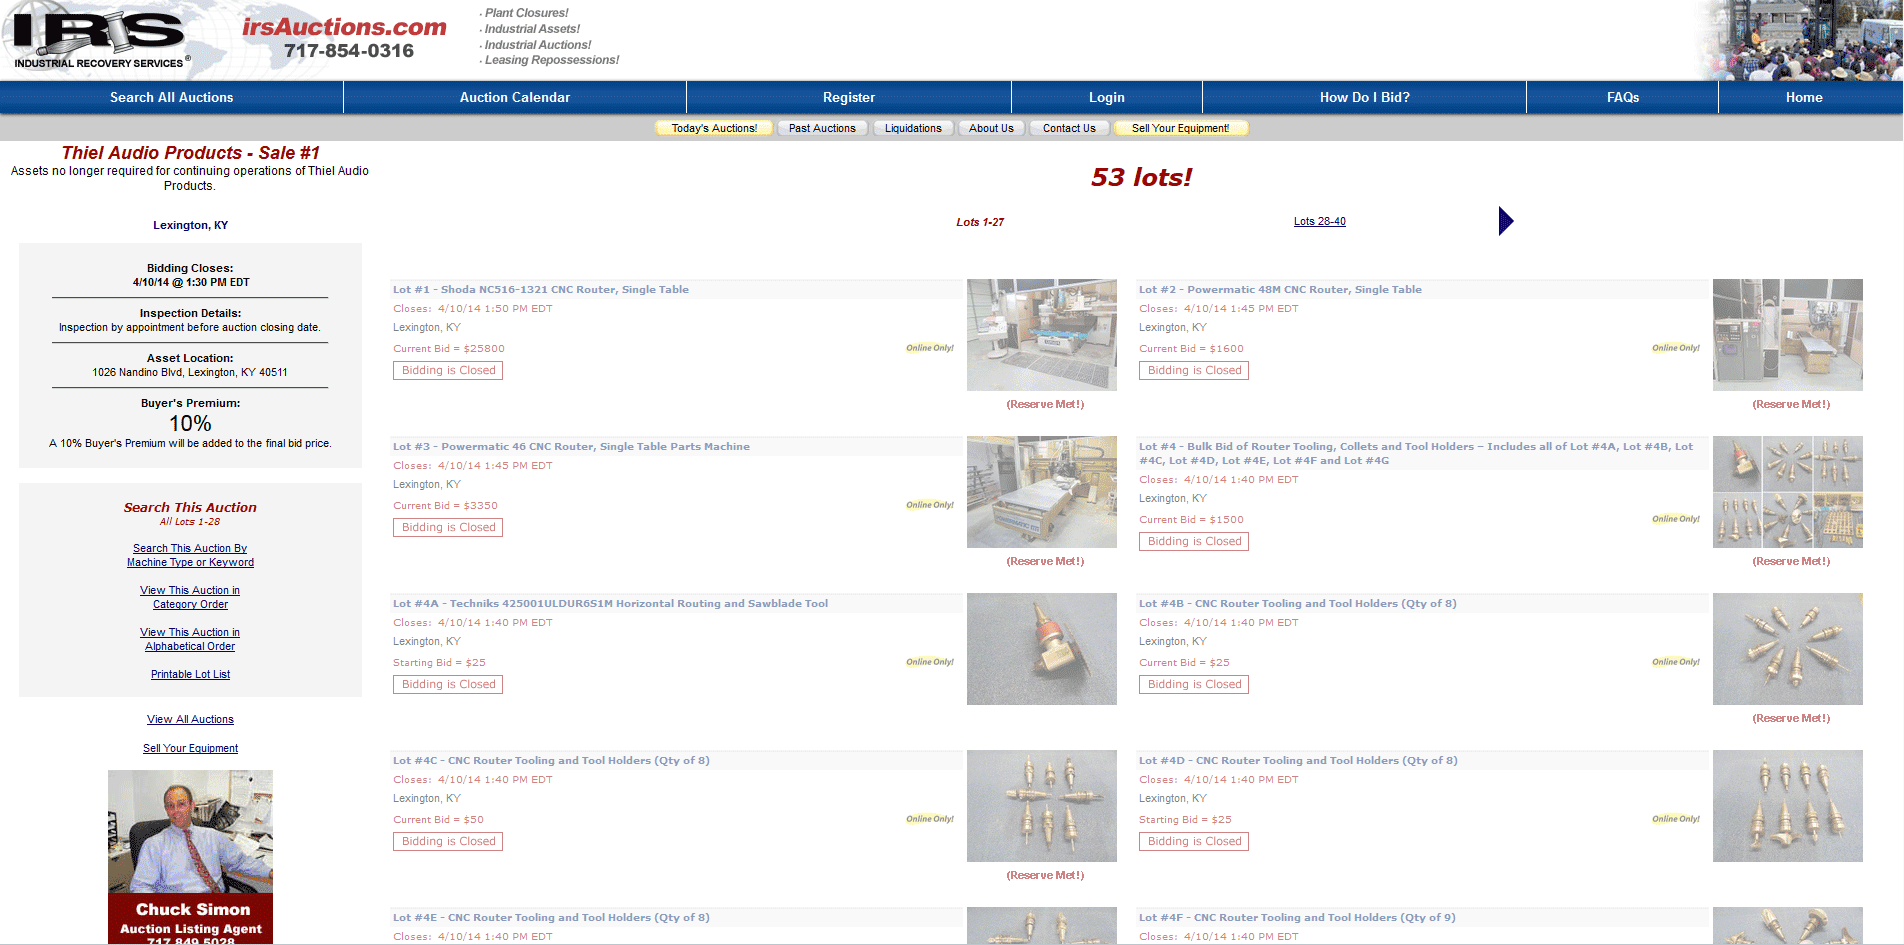Open Lot #4 Bulk Bid title link
The image size is (1904, 945).
click(1416, 453)
